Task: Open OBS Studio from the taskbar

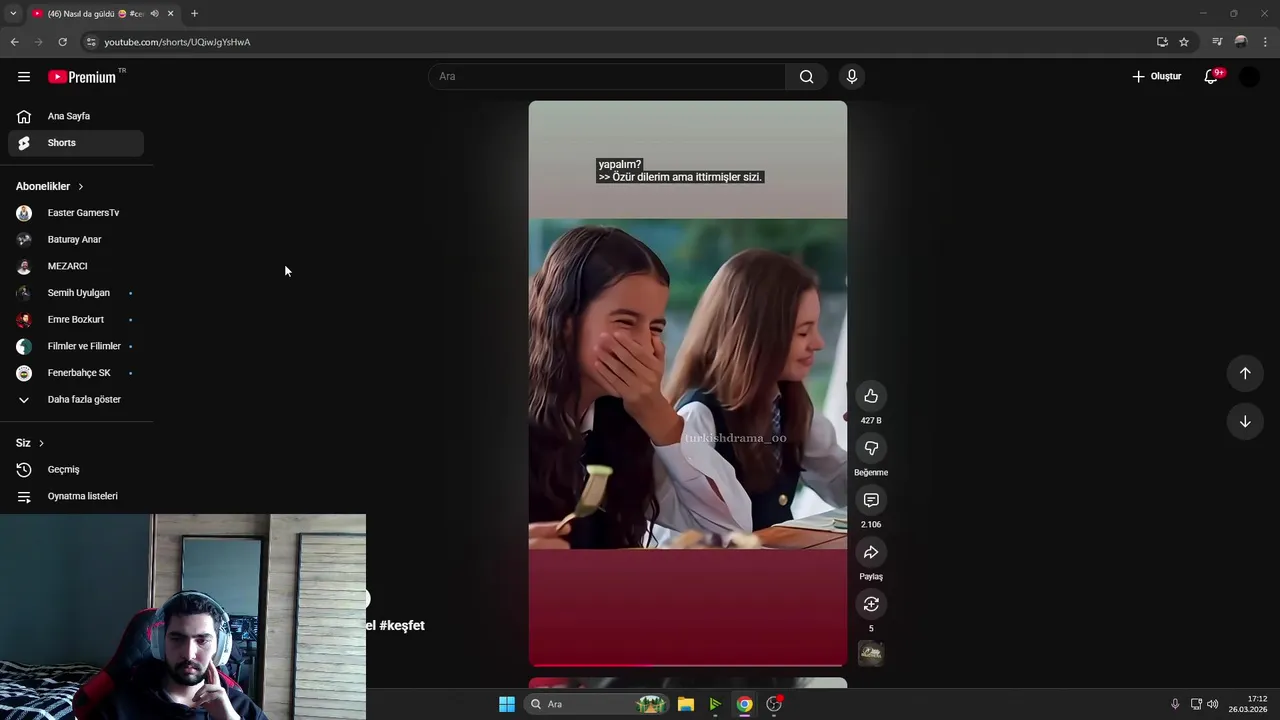Action: point(774,704)
